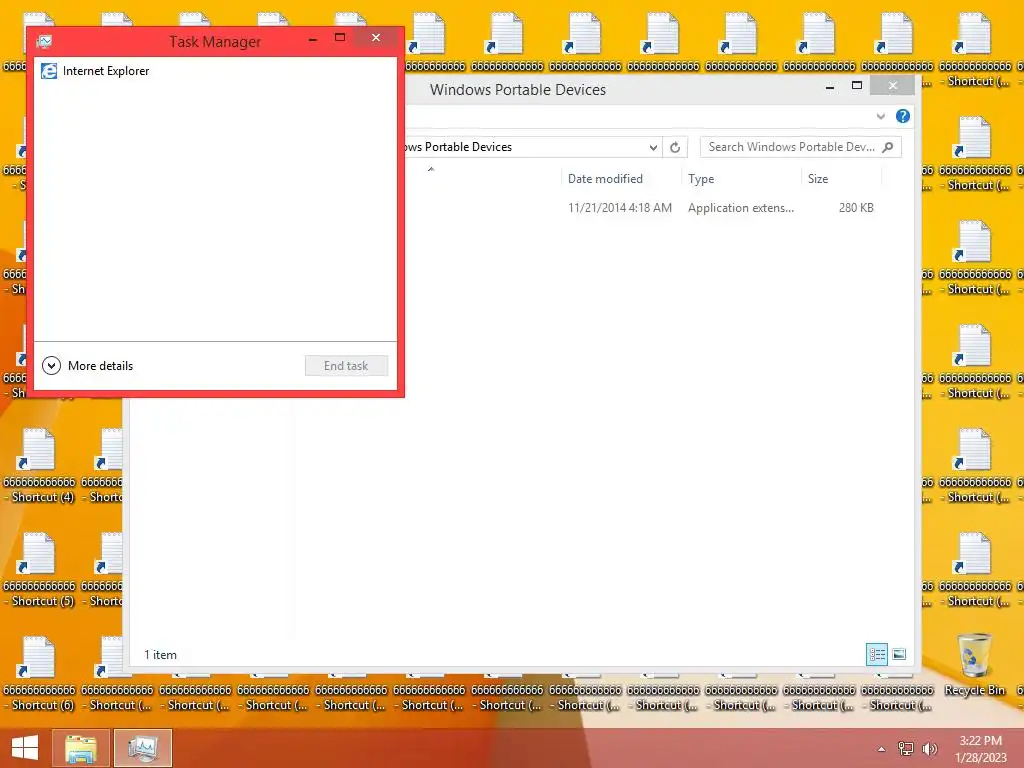The image size is (1024, 768).
Task: Click the address path Portable Devices
Action: [468, 147]
